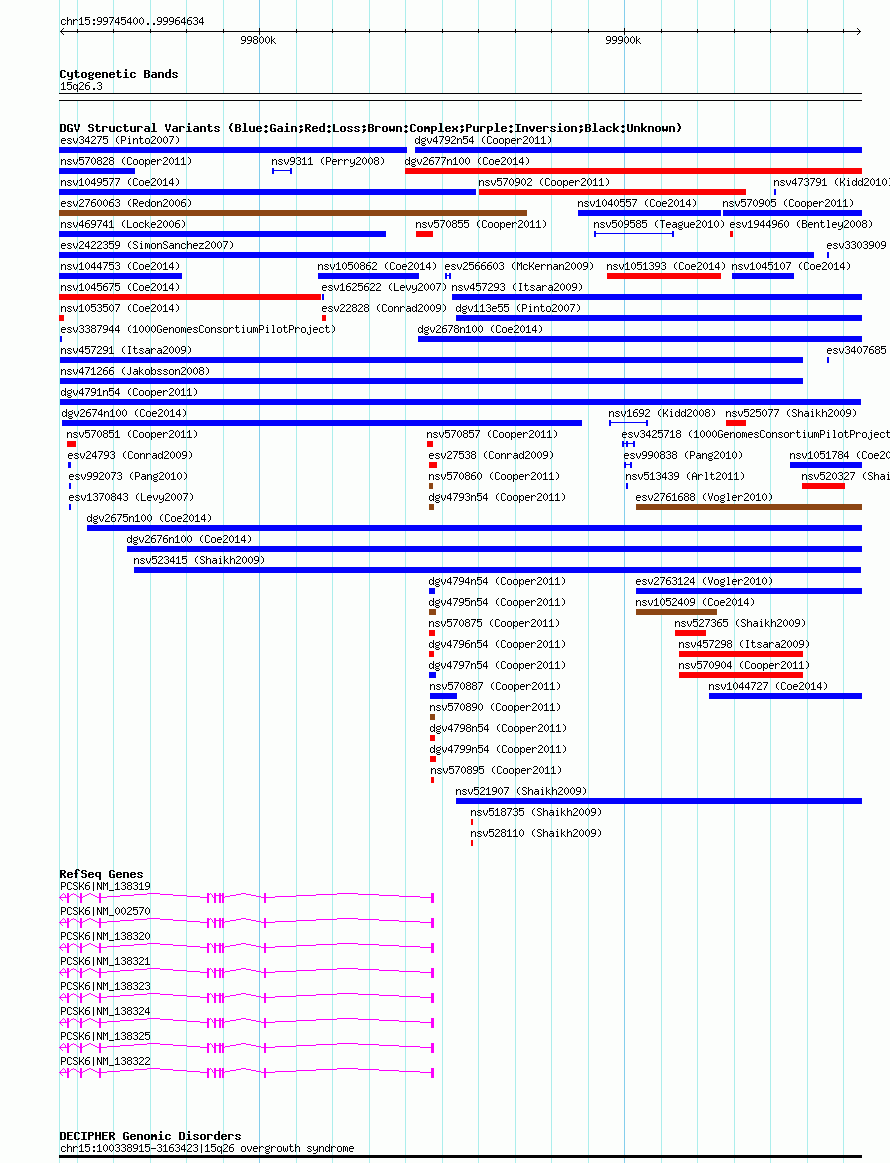Click the dgv2676n100 (Coe2014) label

pyautogui.click(x=189, y=539)
